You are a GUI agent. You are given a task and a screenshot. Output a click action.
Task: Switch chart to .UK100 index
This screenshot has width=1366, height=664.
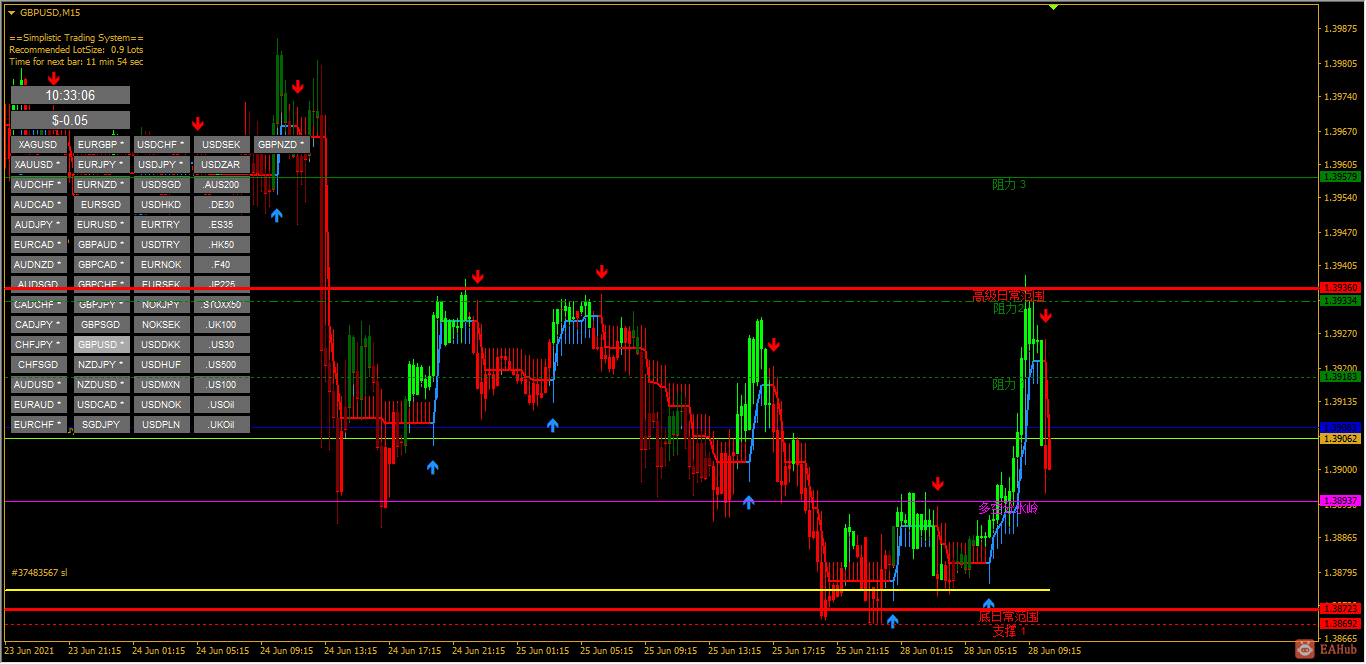(221, 325)
